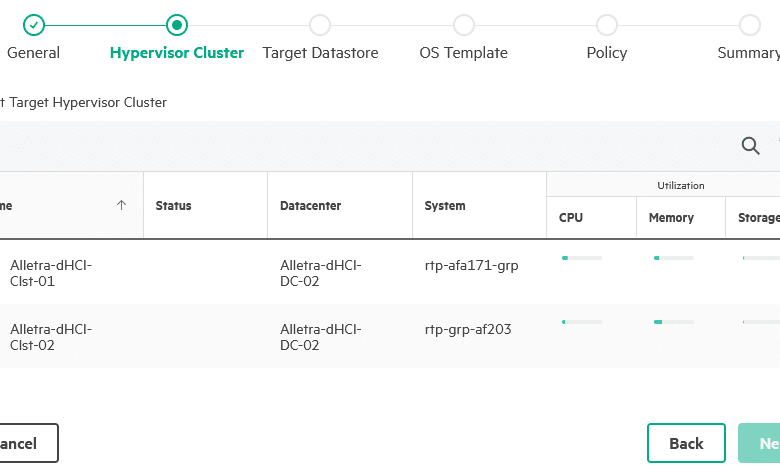Select the Summary step circle

pyautogui.click(x=750, y=25)
